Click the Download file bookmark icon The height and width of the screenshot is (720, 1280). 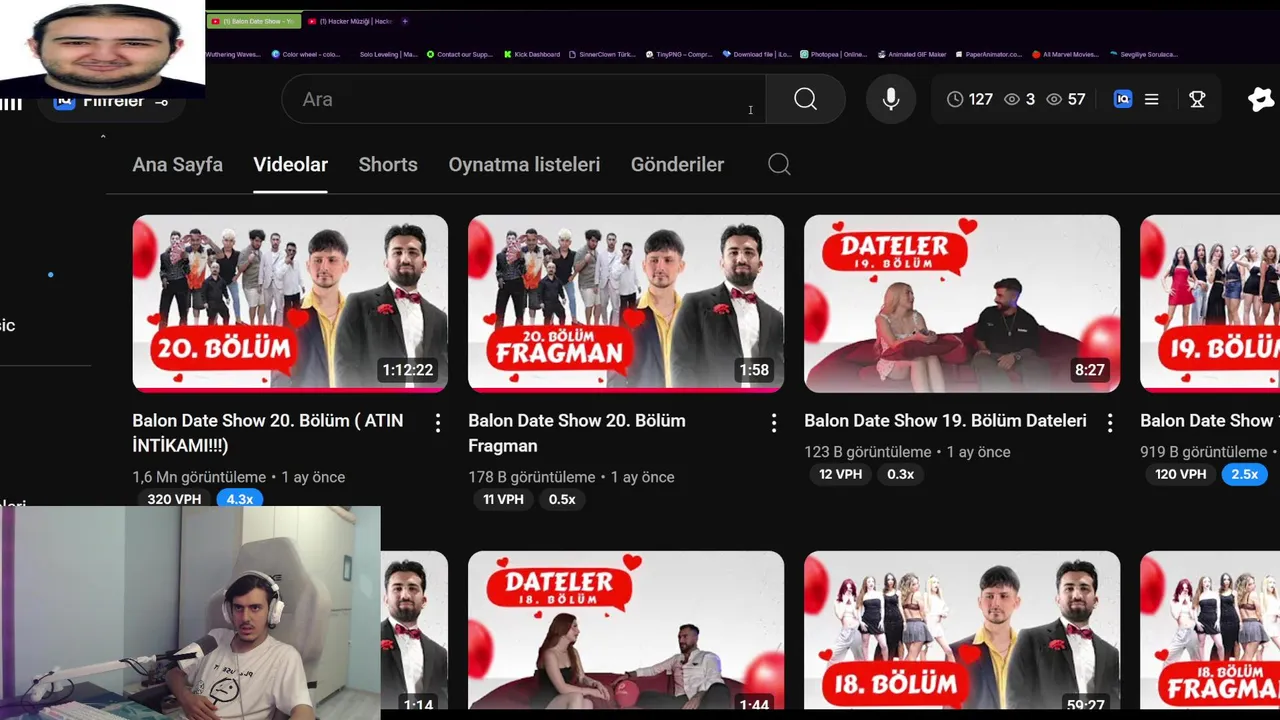coord(727,54)
